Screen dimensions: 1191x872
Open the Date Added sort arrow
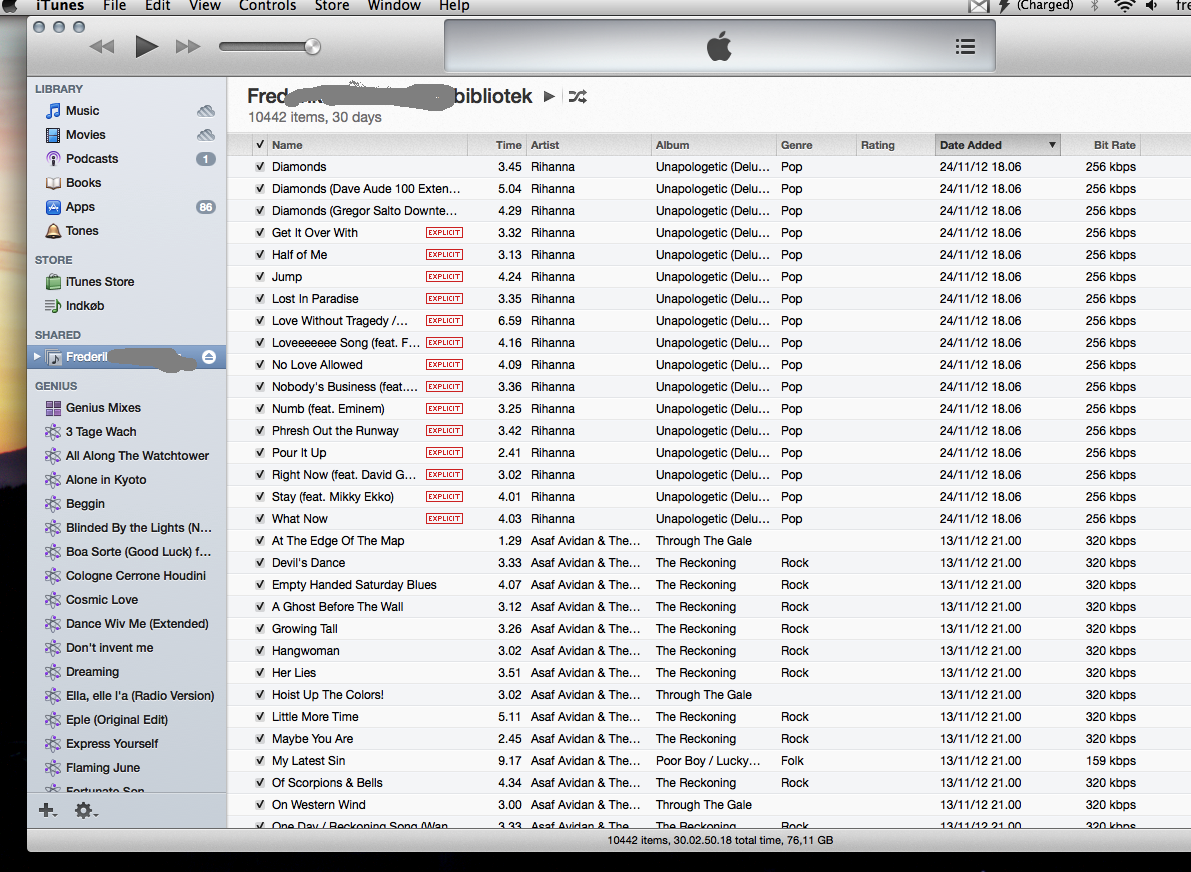point(1052,144)
